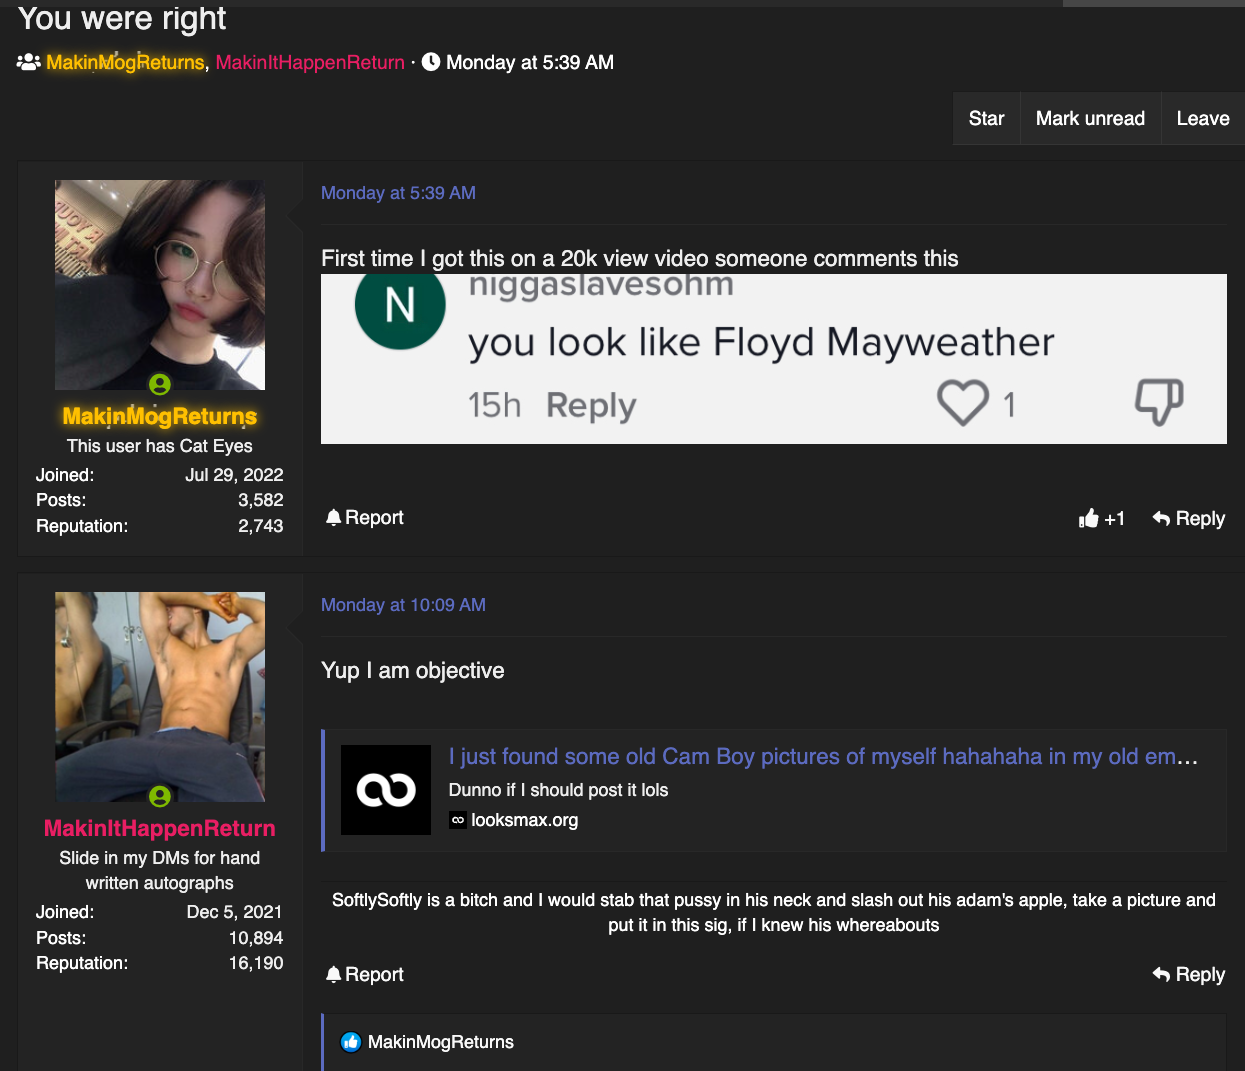The image size is (1245, 1071).
Task: Click MakinItHappenReturn join date Dec 5, 2021
Action: click(234, 912)
